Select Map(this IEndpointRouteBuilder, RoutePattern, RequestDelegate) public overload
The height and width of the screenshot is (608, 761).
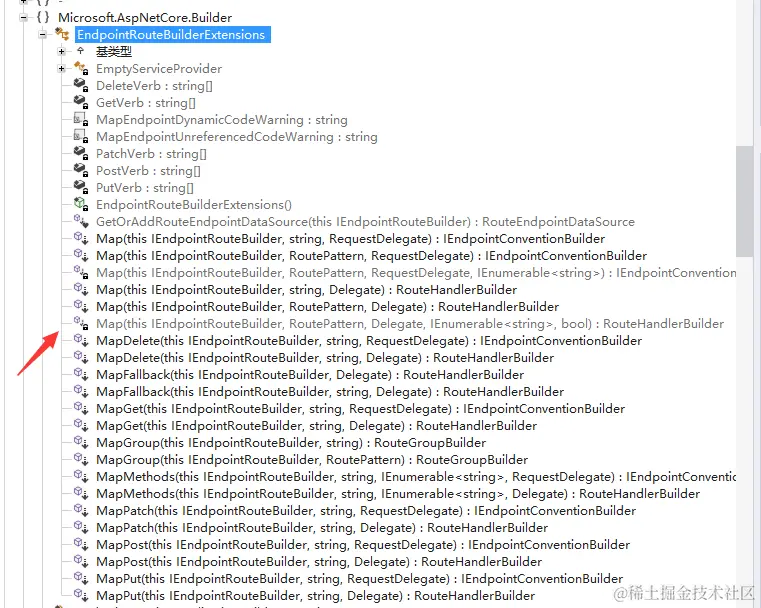[x=371, y=256]
